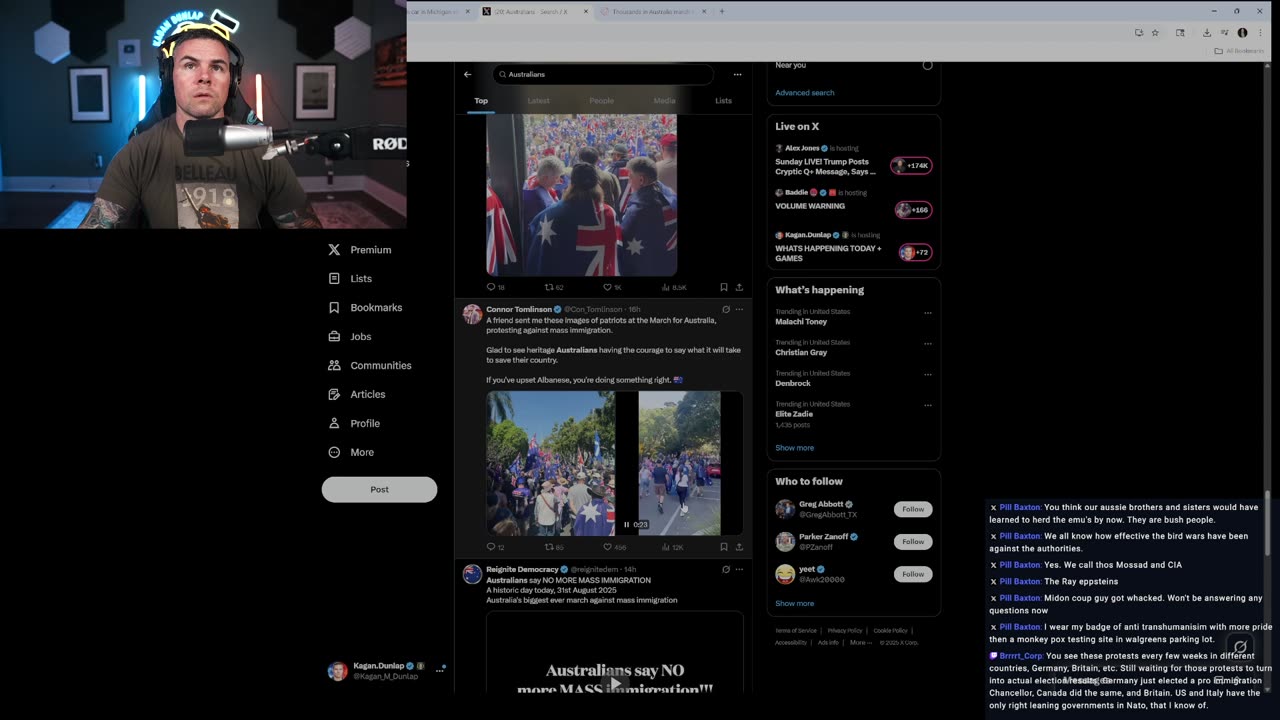Show more Who to follow suggestions
The image size is (1280, 720).
click(x=795, y=604)
